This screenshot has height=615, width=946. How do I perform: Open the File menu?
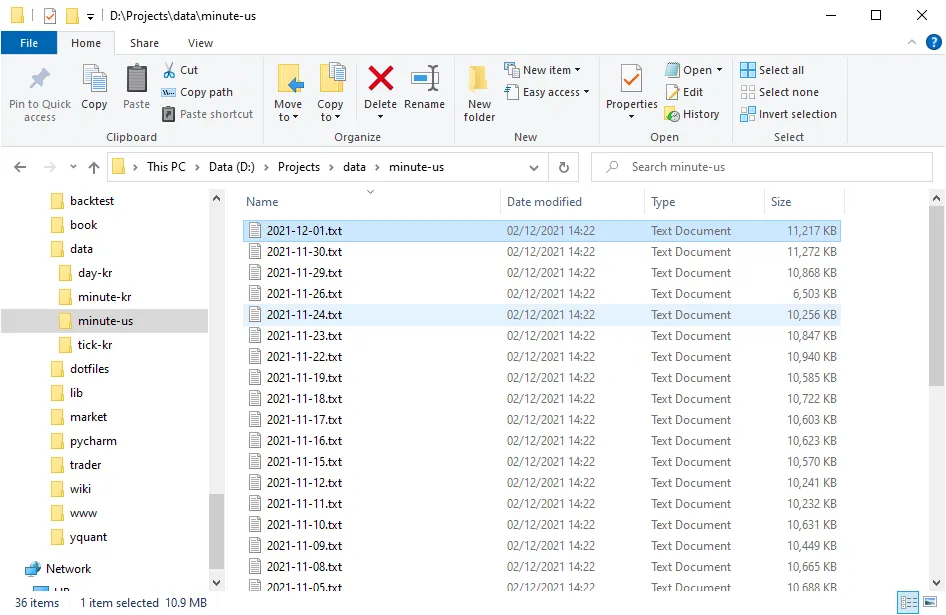29,43
